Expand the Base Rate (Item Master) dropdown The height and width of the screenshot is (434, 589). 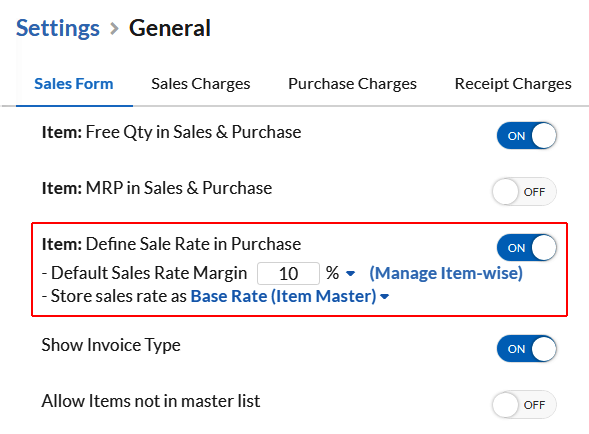point(290,296)
